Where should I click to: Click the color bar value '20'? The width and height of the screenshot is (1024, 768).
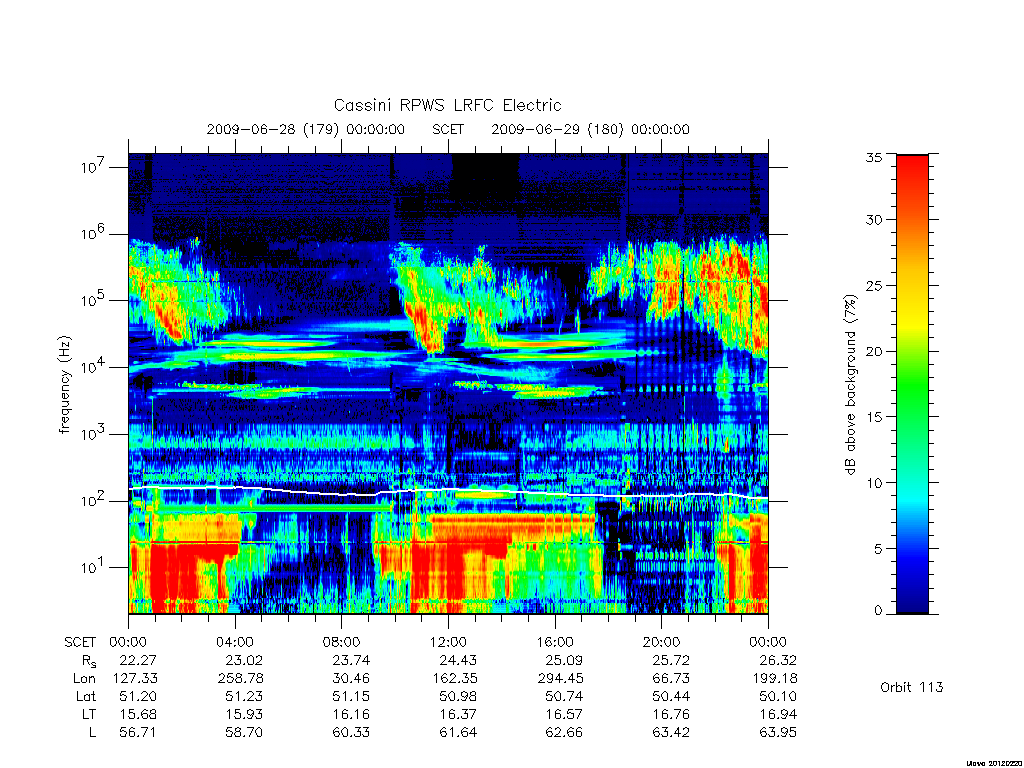874,351
